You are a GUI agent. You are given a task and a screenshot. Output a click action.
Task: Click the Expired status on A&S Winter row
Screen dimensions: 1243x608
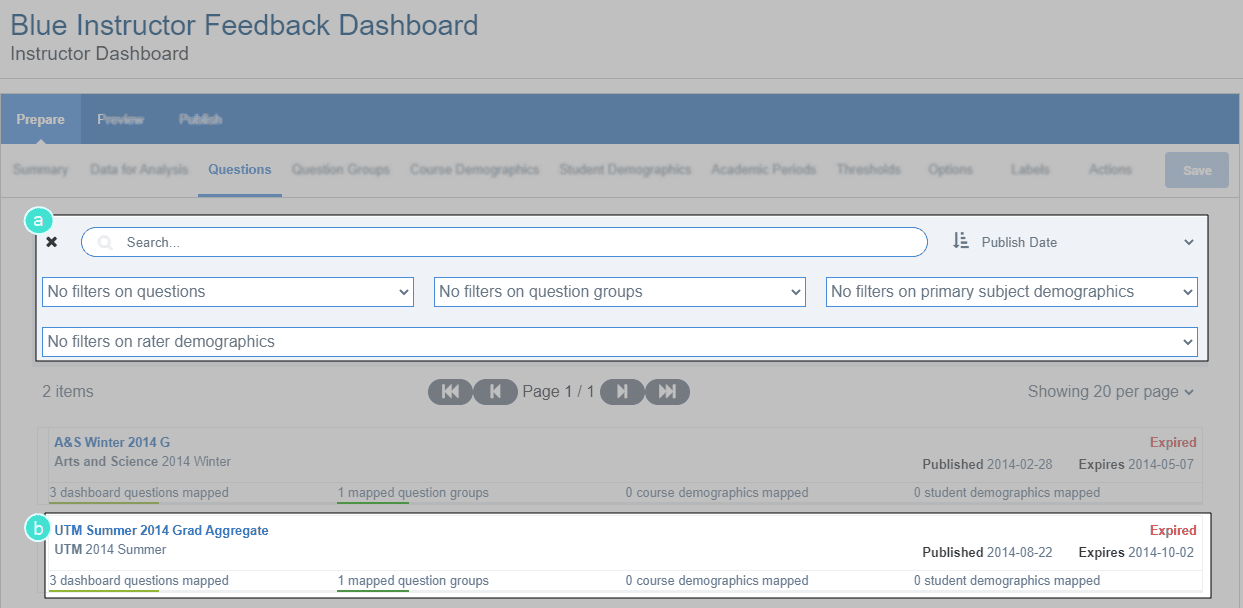point(1173,442)
